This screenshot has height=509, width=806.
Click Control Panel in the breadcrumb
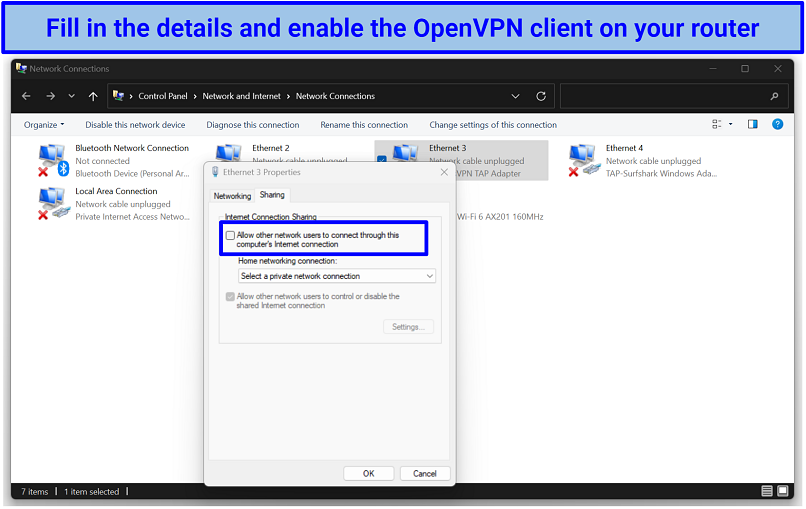coord(162,96)
